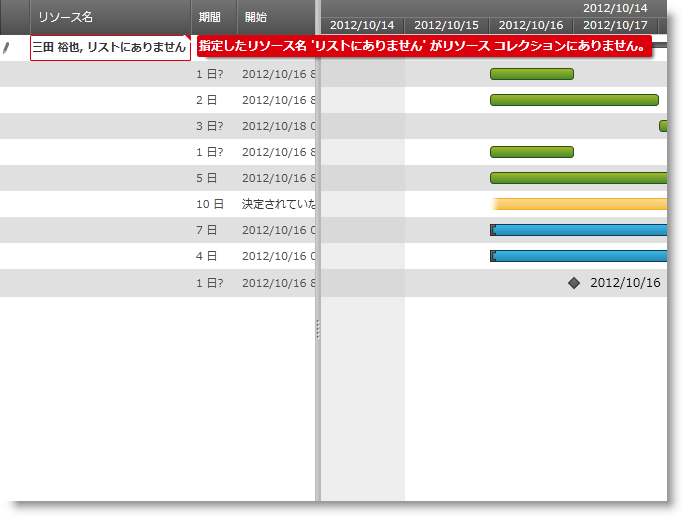Click the 2 日 duration cell

(214, 100)
